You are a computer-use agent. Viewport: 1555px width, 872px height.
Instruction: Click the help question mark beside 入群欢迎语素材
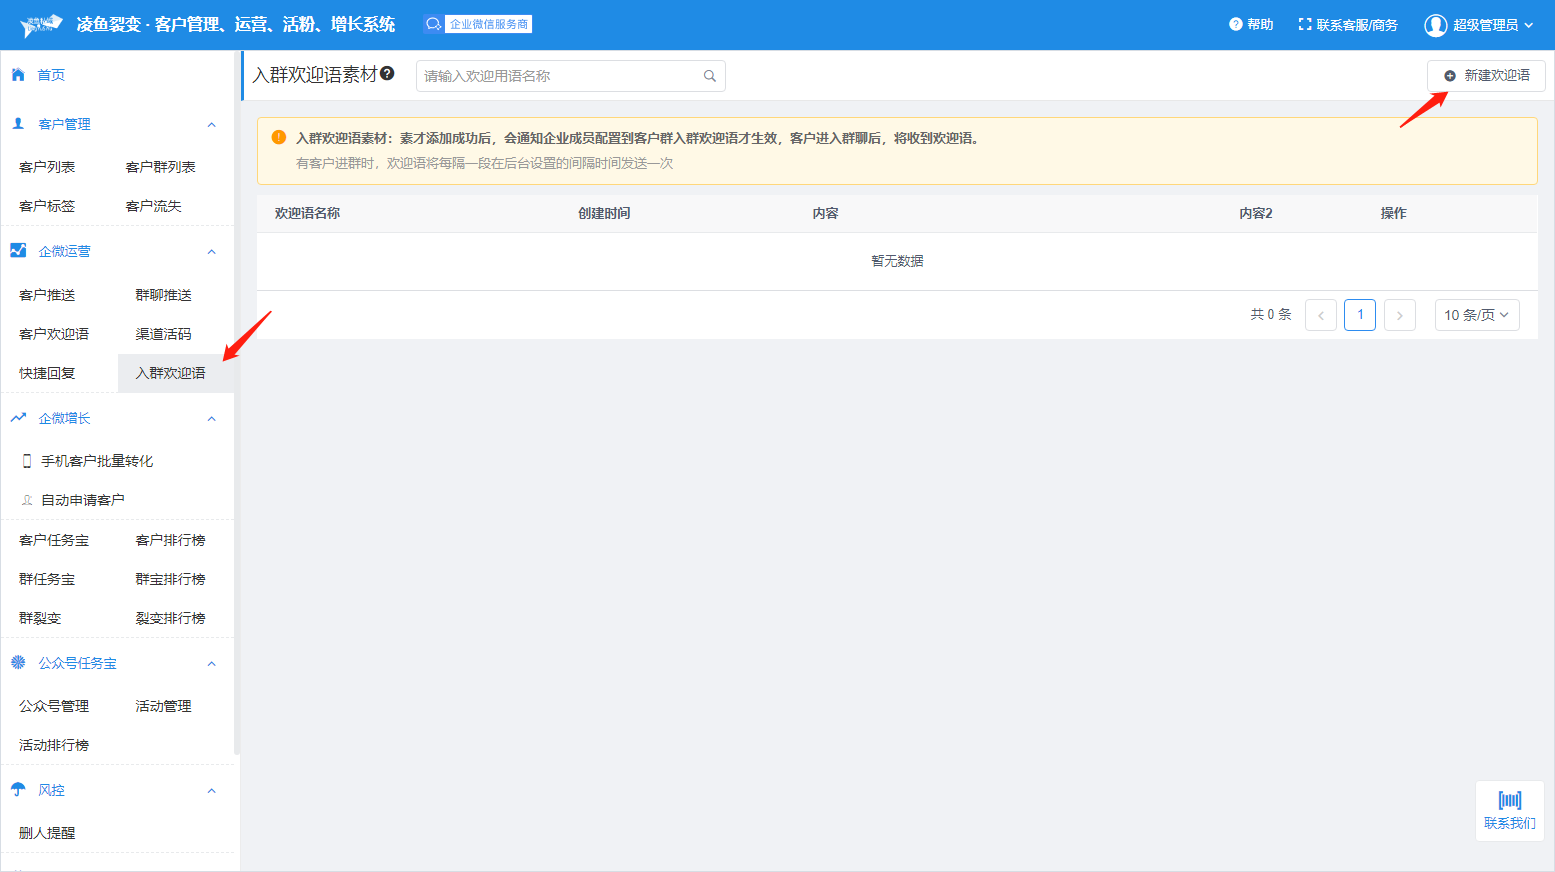pos(387,73)
